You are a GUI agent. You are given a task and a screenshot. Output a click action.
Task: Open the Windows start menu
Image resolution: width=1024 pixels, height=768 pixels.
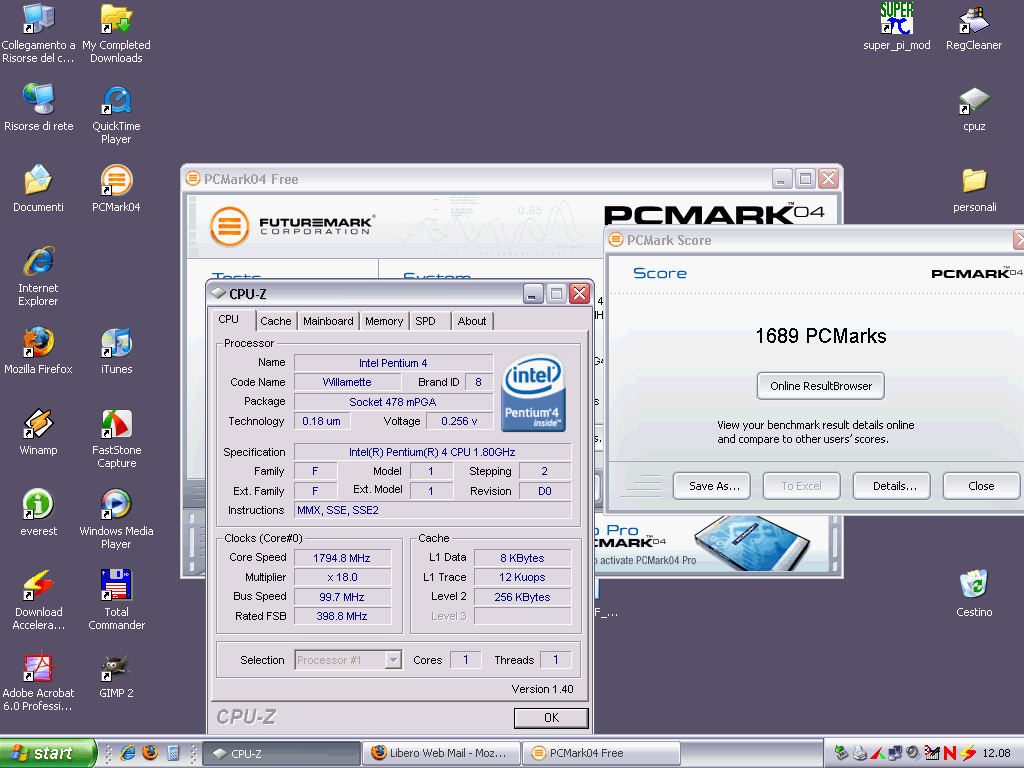[x=47, y=753]
